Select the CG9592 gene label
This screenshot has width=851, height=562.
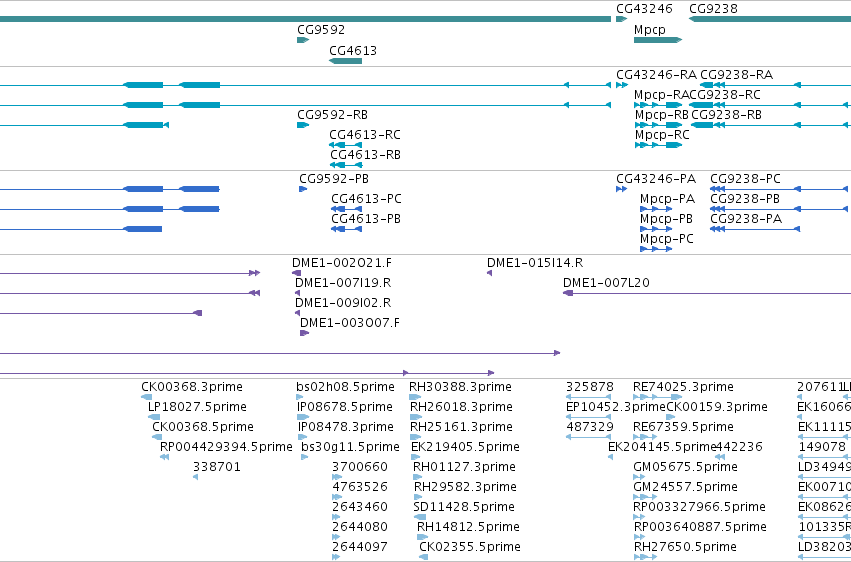[x=321, y=30]
